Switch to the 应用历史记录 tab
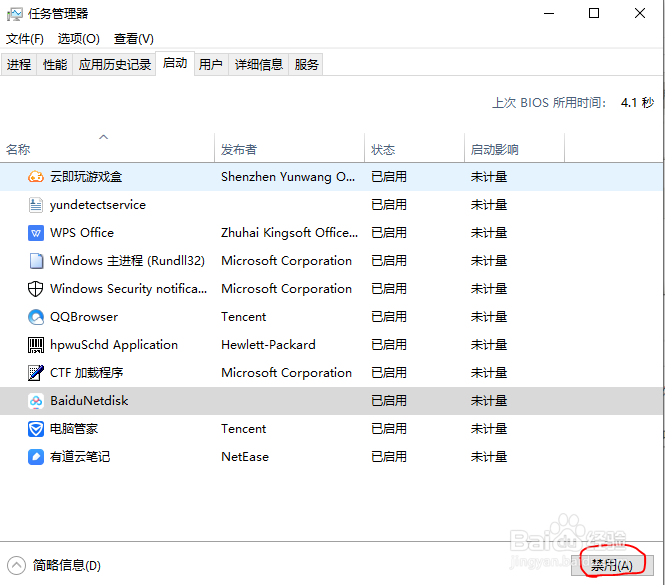This screenshot has height=585, width=665. pyautogui.click(x=115, y=64)
